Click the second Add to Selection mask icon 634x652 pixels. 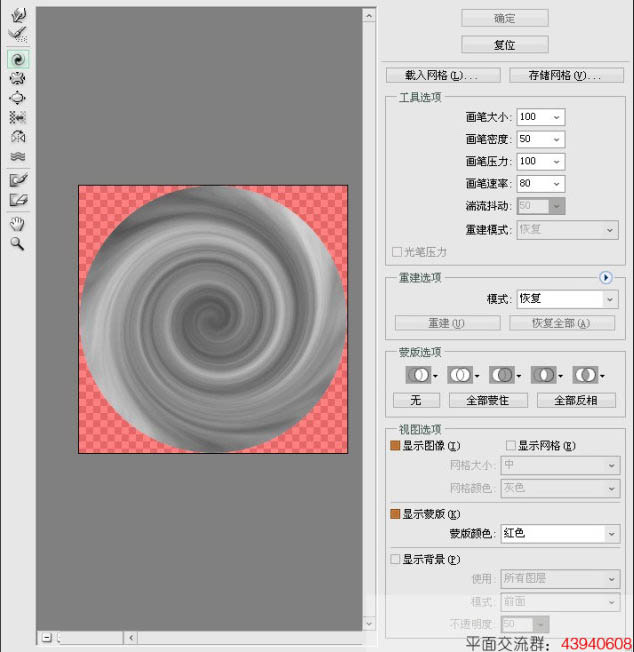[x=460, y=375]
